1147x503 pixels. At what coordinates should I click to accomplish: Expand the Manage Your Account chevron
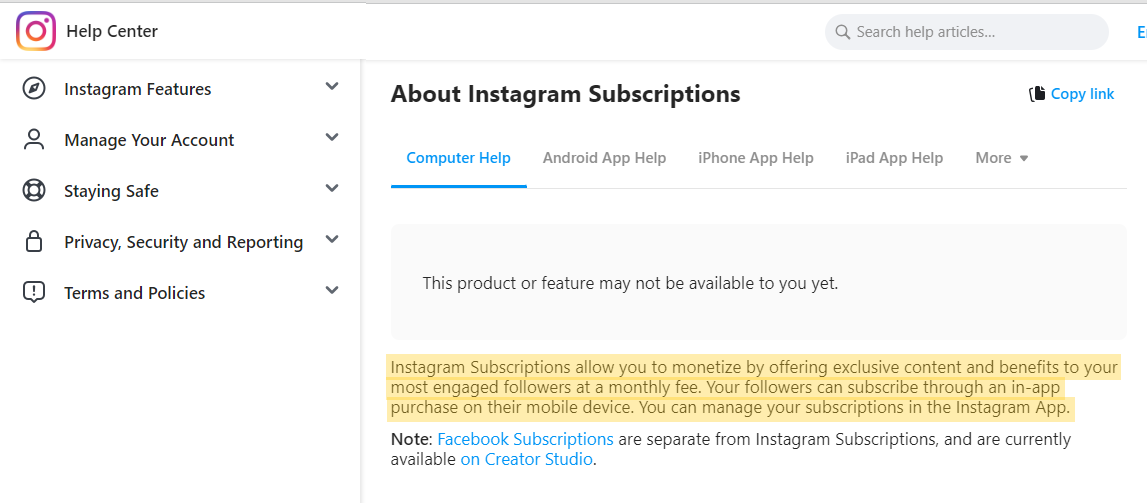(x=332, y=138)
